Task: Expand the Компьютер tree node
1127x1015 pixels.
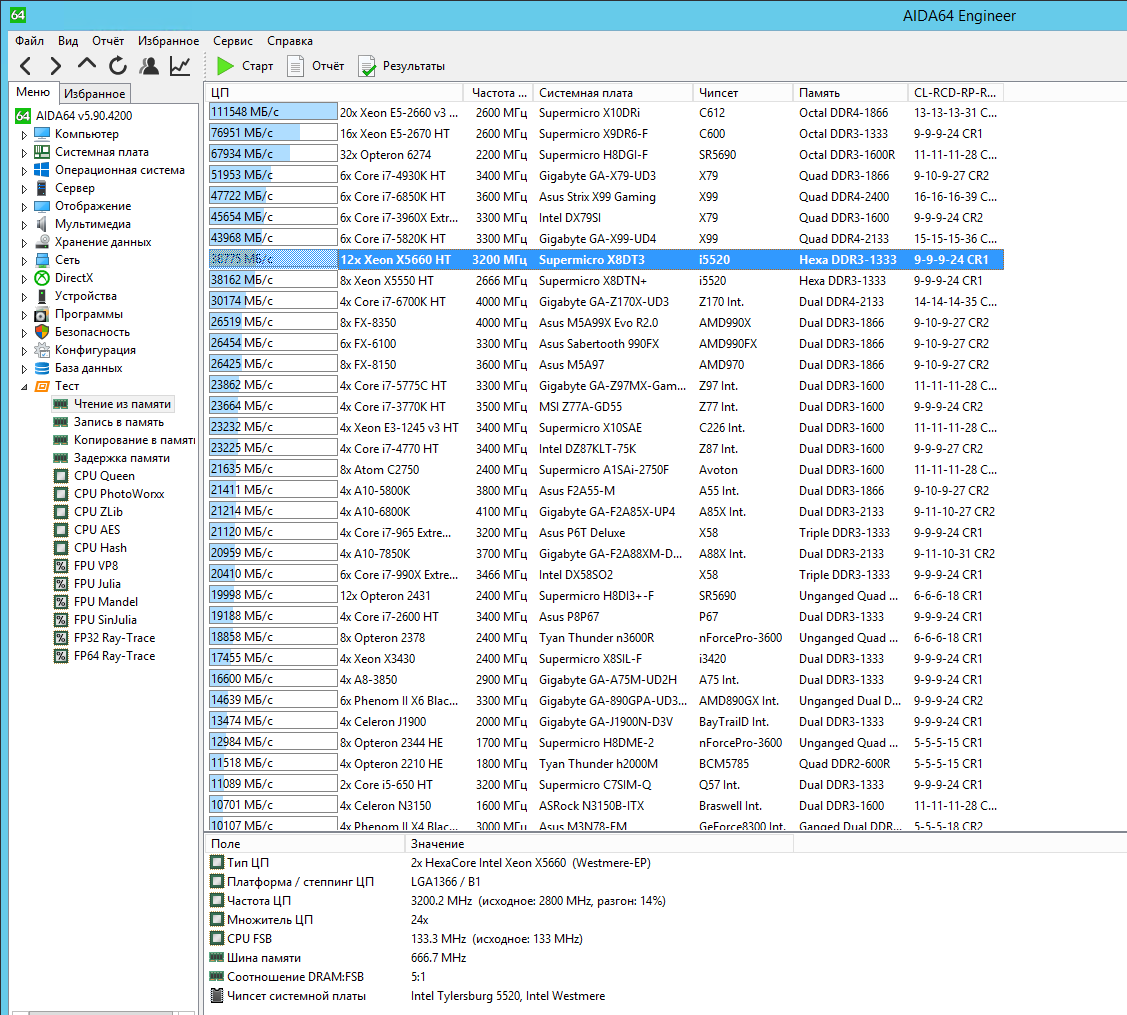Action: [24, 134]
